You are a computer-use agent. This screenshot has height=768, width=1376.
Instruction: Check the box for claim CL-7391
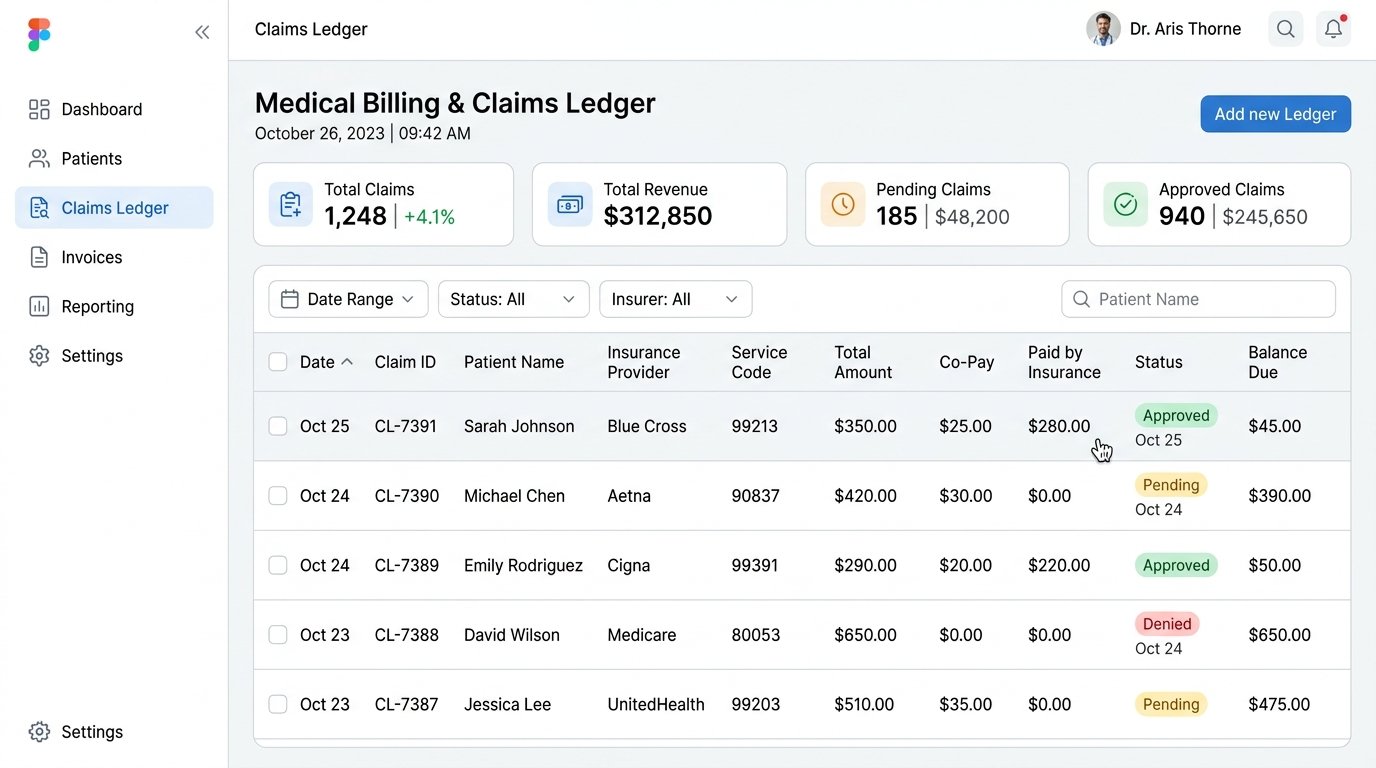[278, 426]
